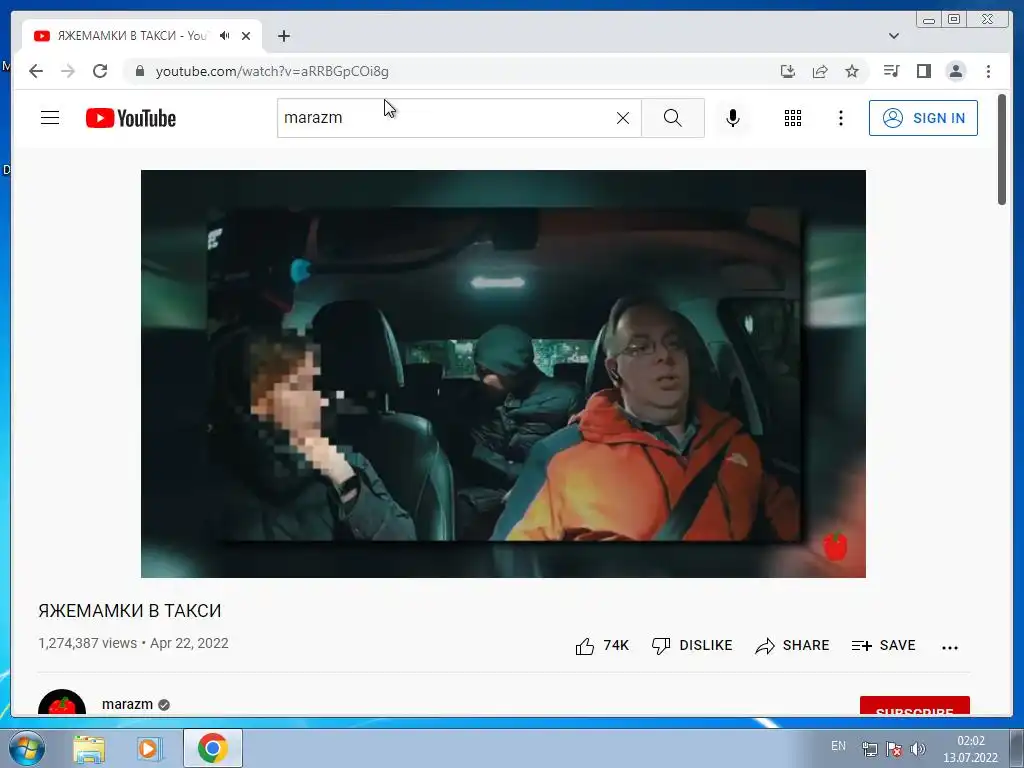1024x768 pixels.
Task: Click video title ЯЖЕМАМКИ В ТАКСИ
Action: click(130, 611)
